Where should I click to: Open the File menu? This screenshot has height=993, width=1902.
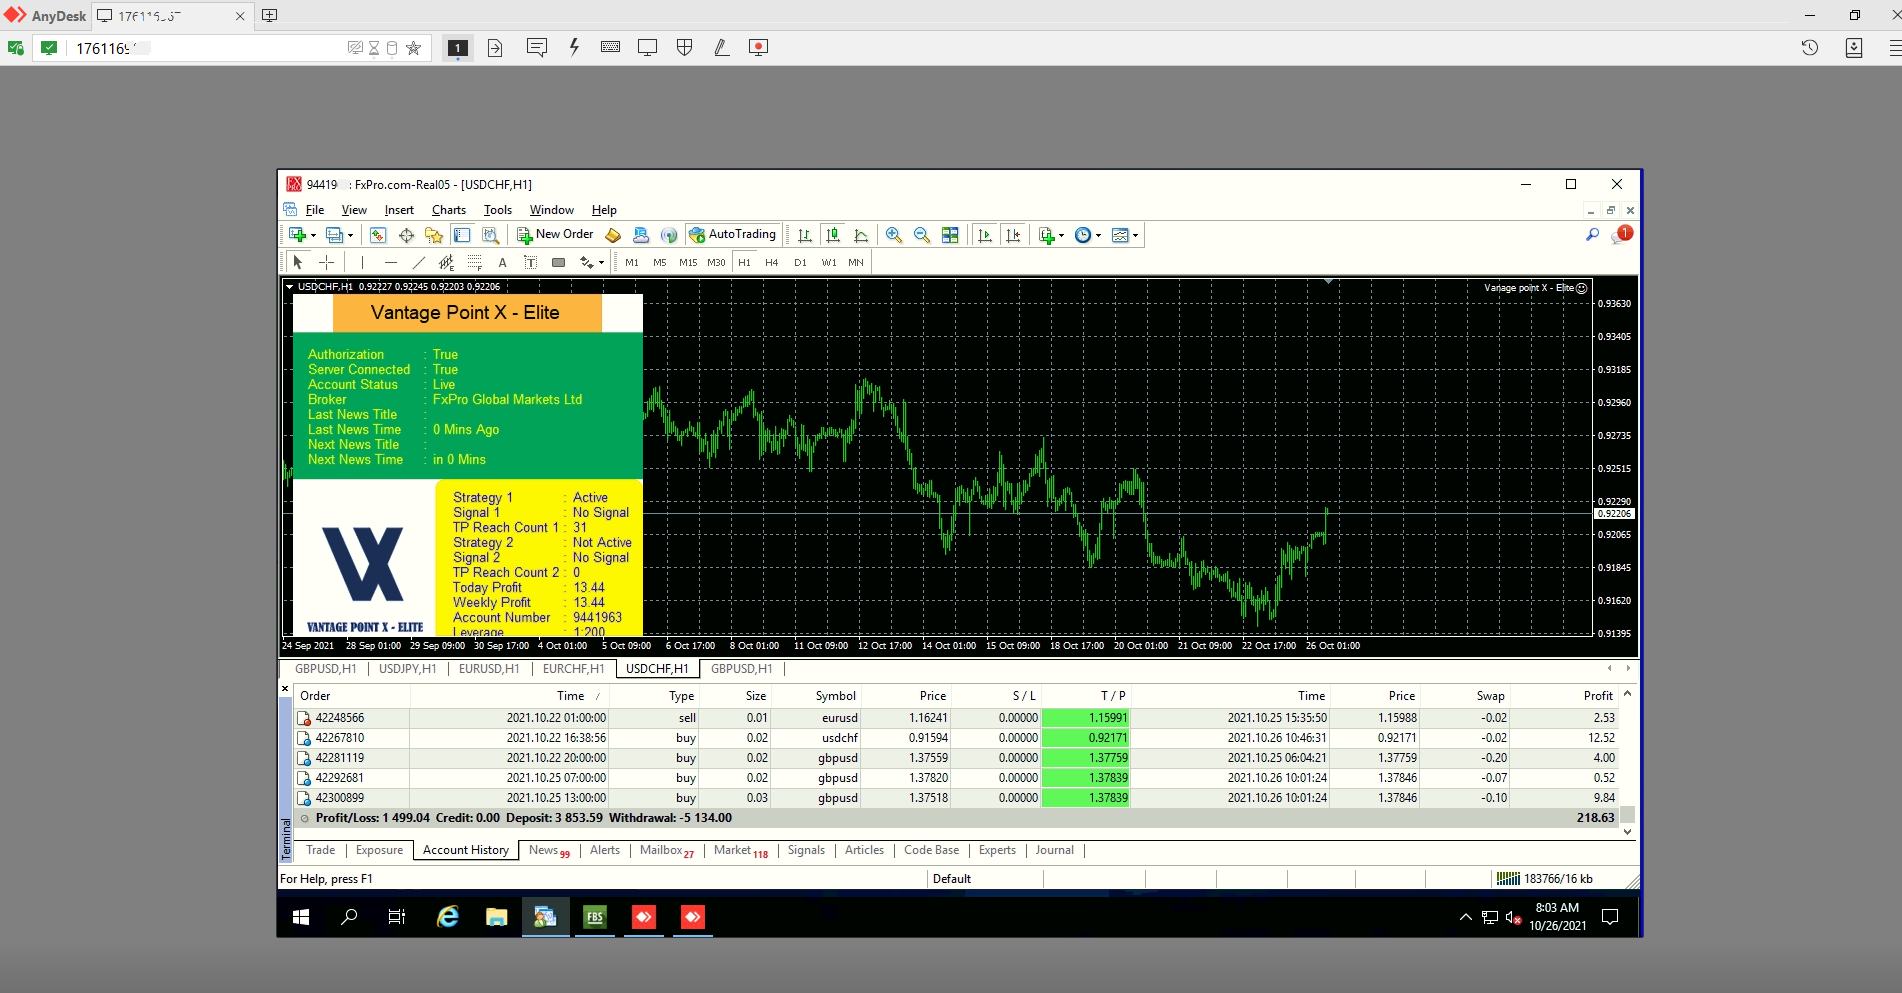(x=314, y=210)
